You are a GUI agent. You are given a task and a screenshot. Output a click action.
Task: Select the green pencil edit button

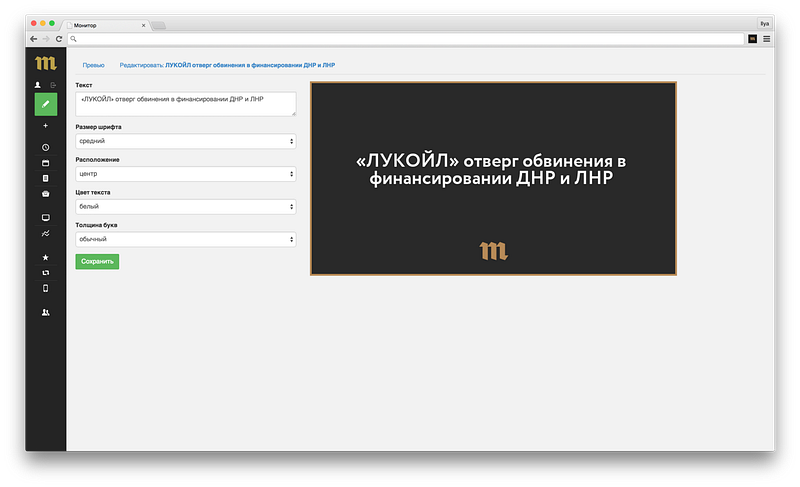tap(46, 104)
